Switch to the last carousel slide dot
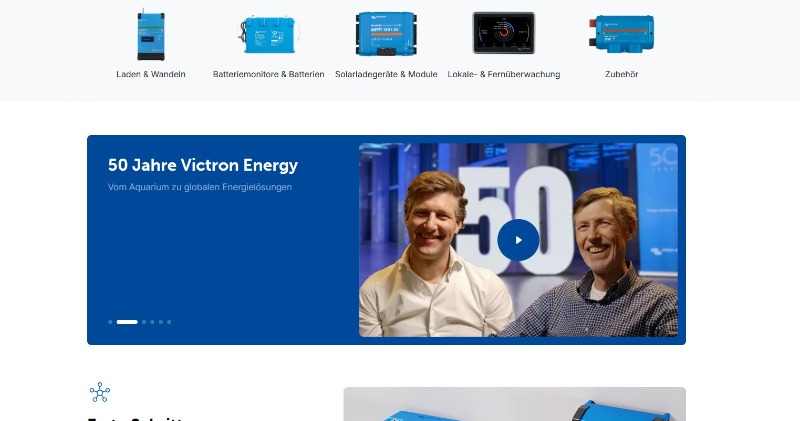Screen dimensions: 800x421 [x=169, y=322]
